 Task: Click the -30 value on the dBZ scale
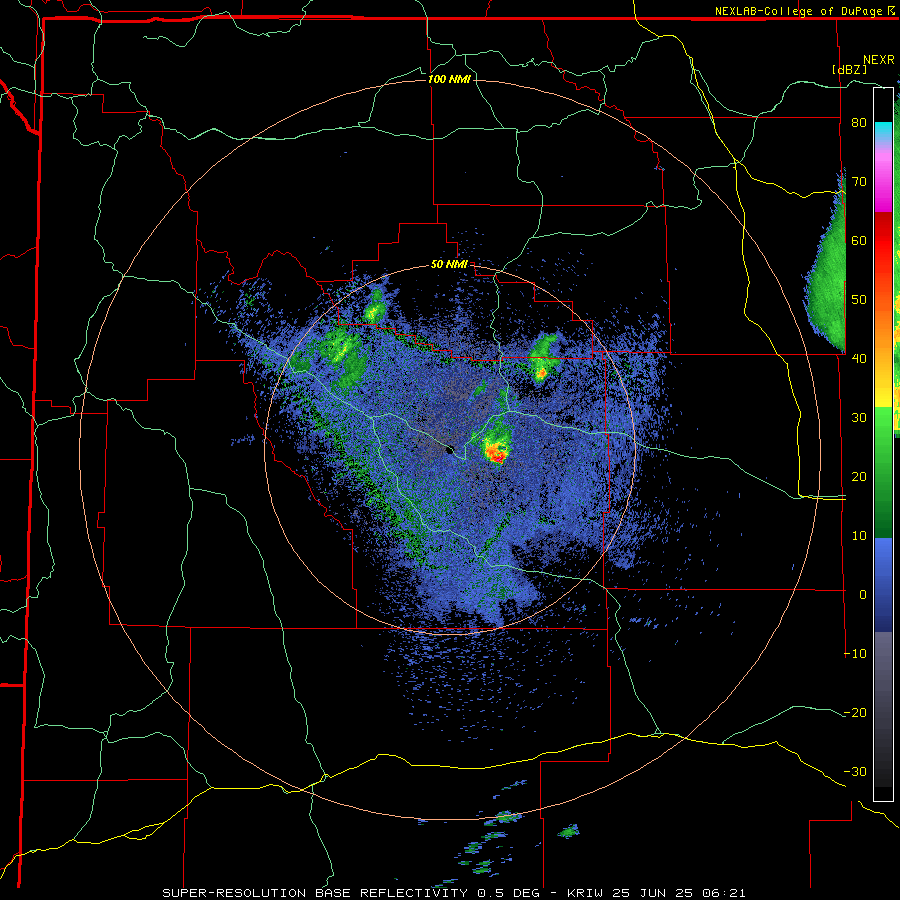pyautogui.click(x=855, y=771)
